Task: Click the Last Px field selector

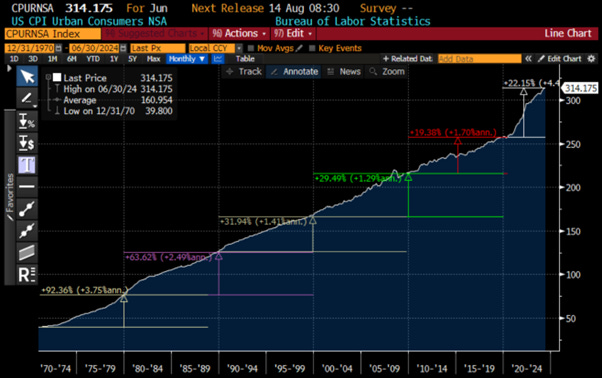Action: pyautogui.click(x=157, y=48)
